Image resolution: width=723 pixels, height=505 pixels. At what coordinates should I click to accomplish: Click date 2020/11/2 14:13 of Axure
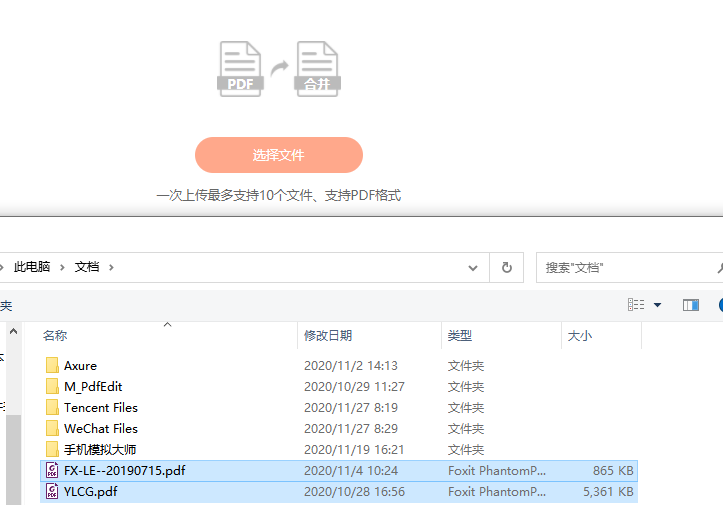(x=350, y=366)
